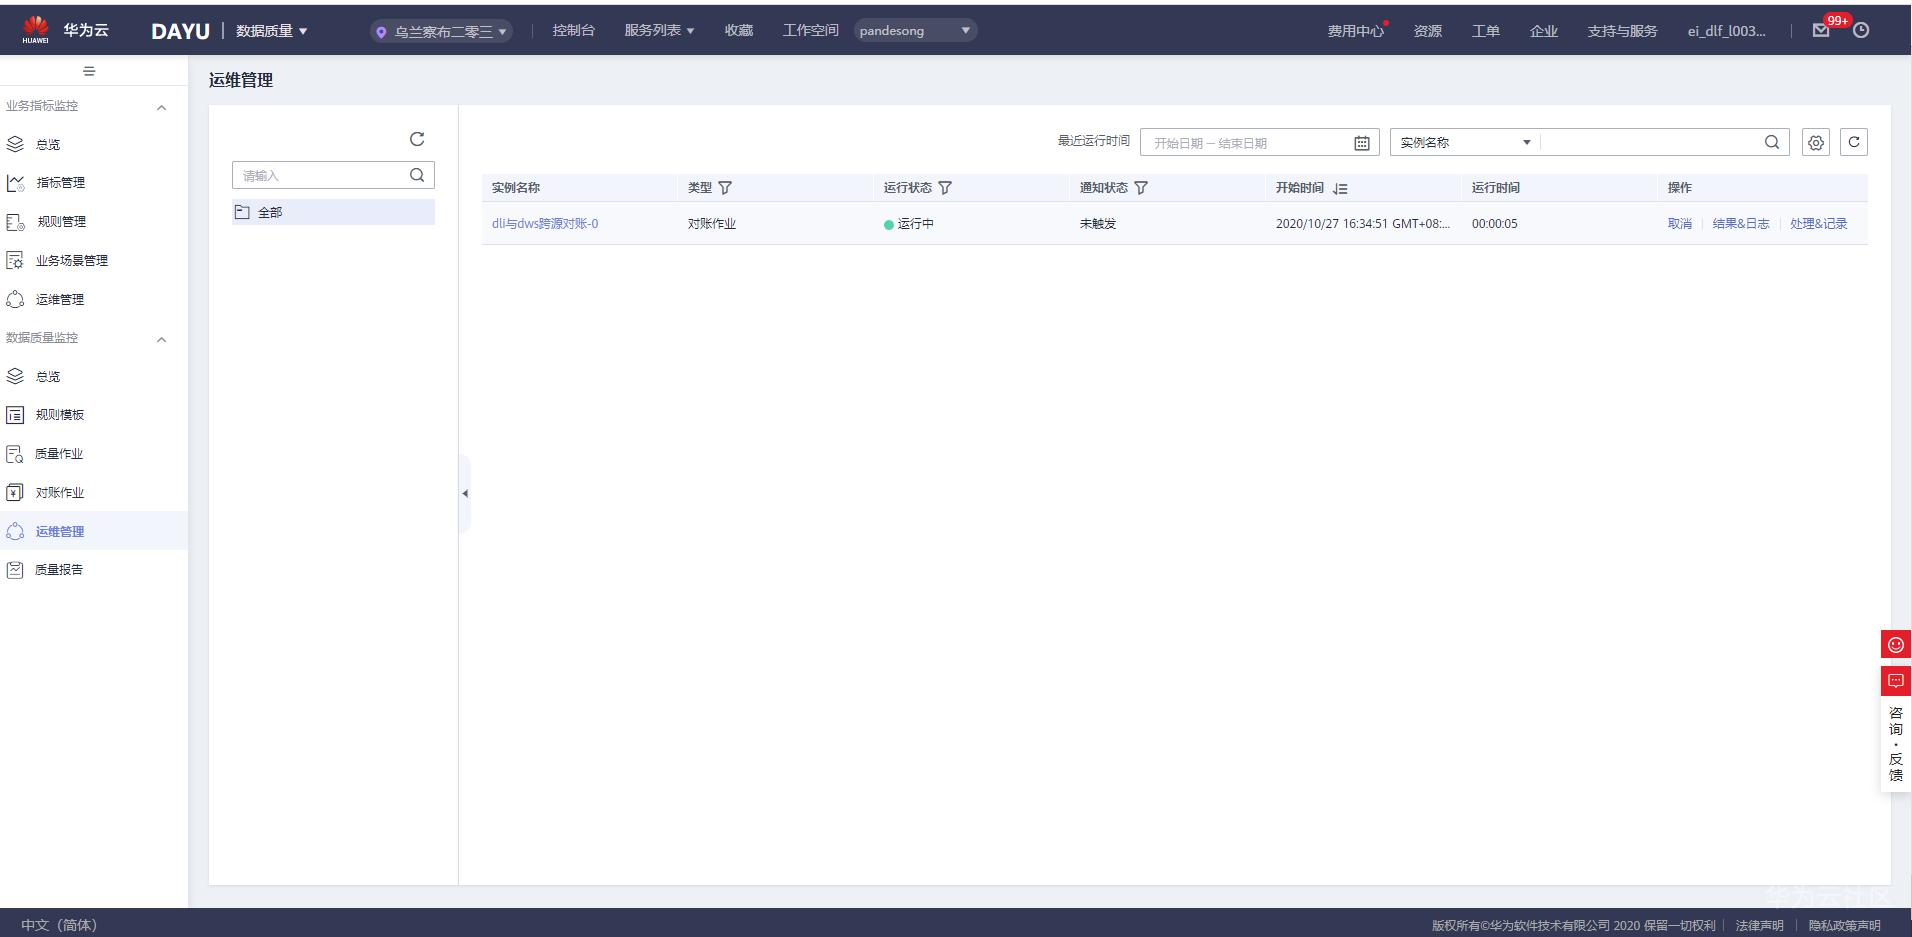
Task: Click the Huawei Cloud logo
Action: click(66, 30)
